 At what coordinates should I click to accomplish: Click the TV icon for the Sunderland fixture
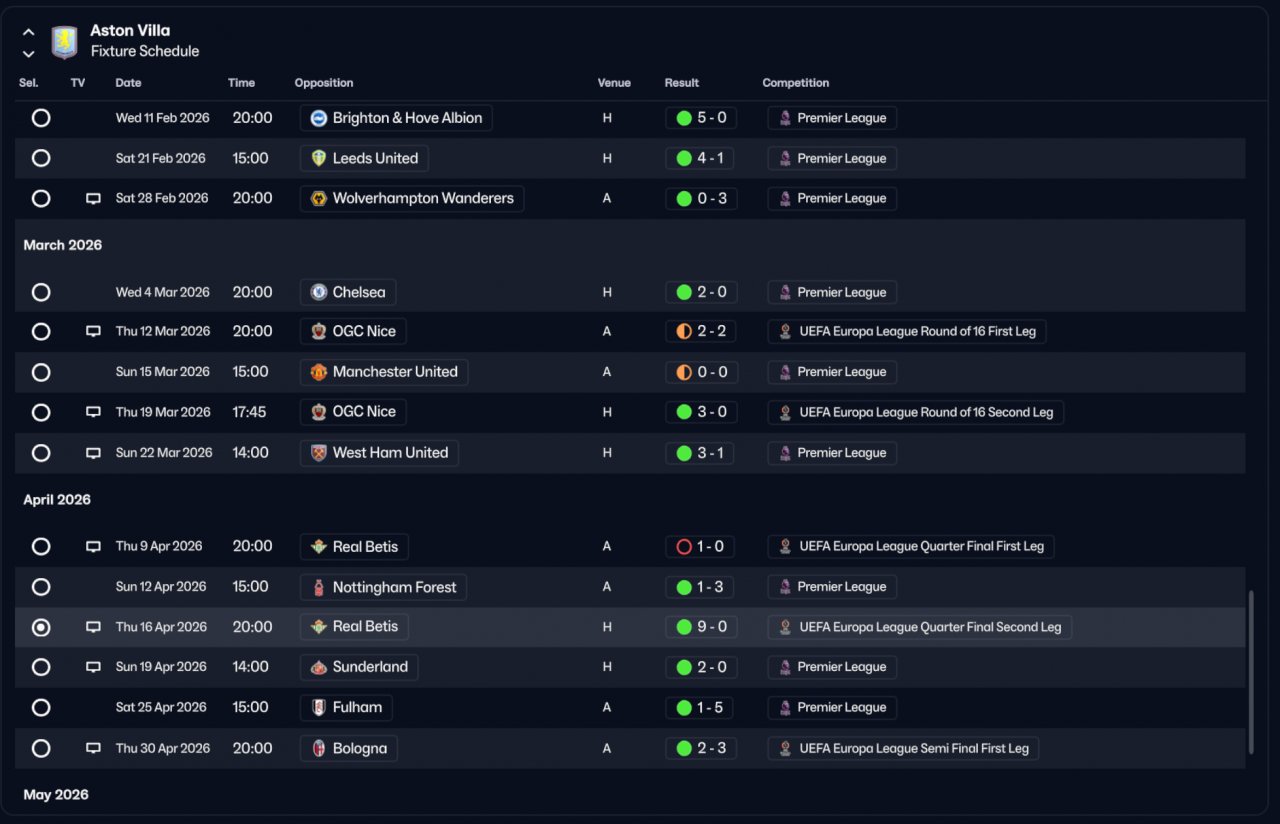click(x=93, y=667)
